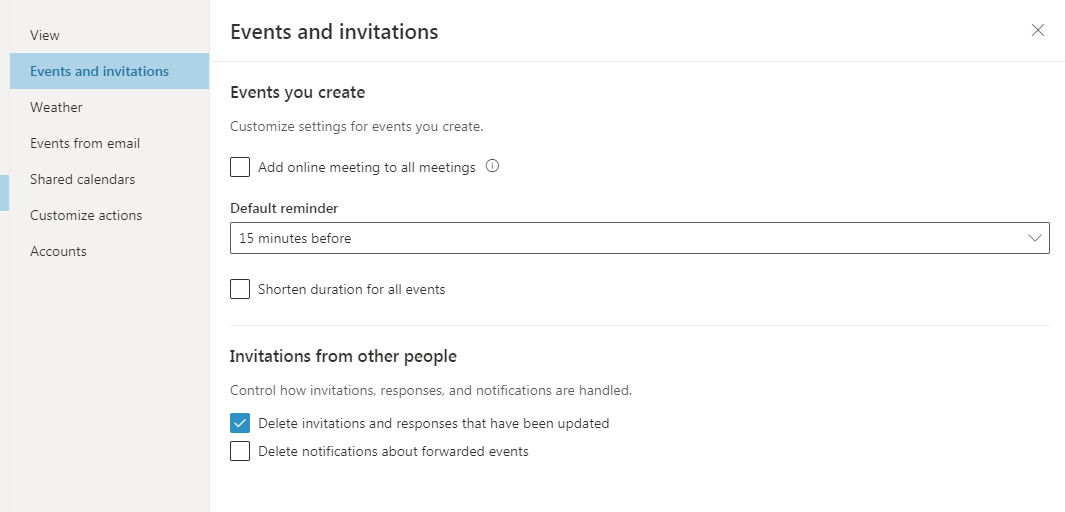Open 'Events from email' settings
Viewport: 1065px width, 512px height.
(x=85, y=143)
